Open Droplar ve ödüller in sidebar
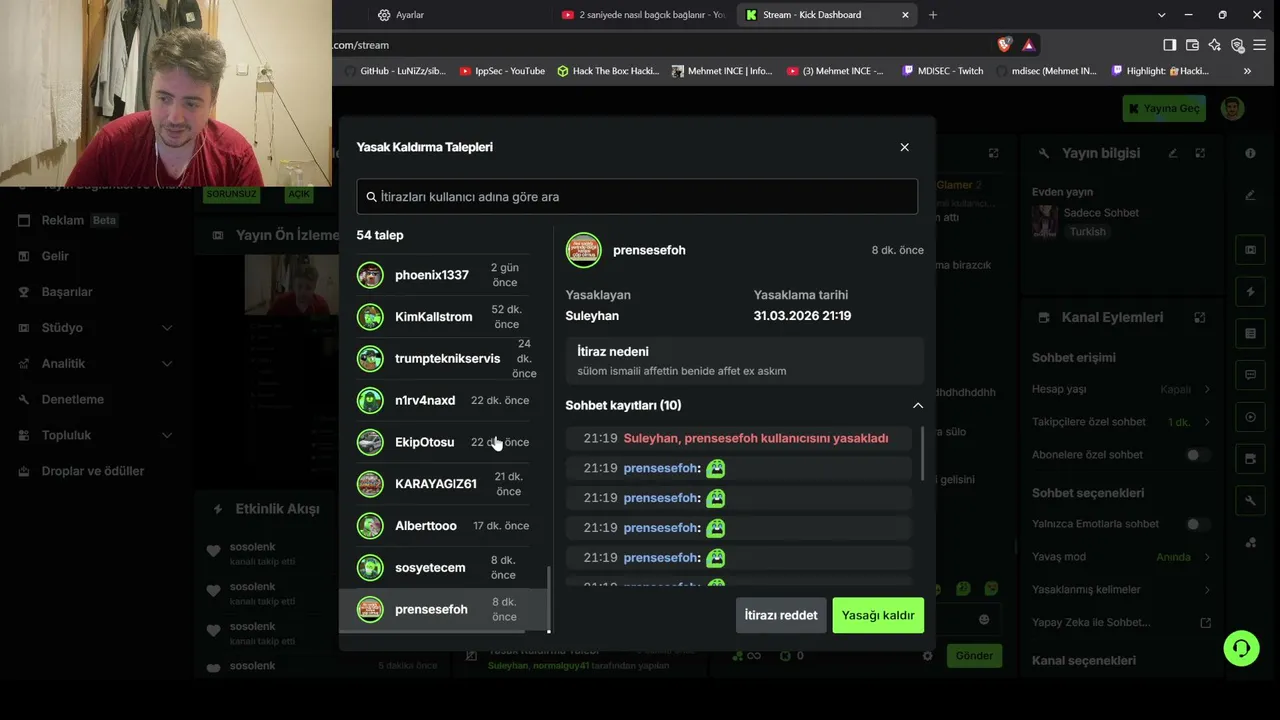1280x720 pixels. click(93, 471)
